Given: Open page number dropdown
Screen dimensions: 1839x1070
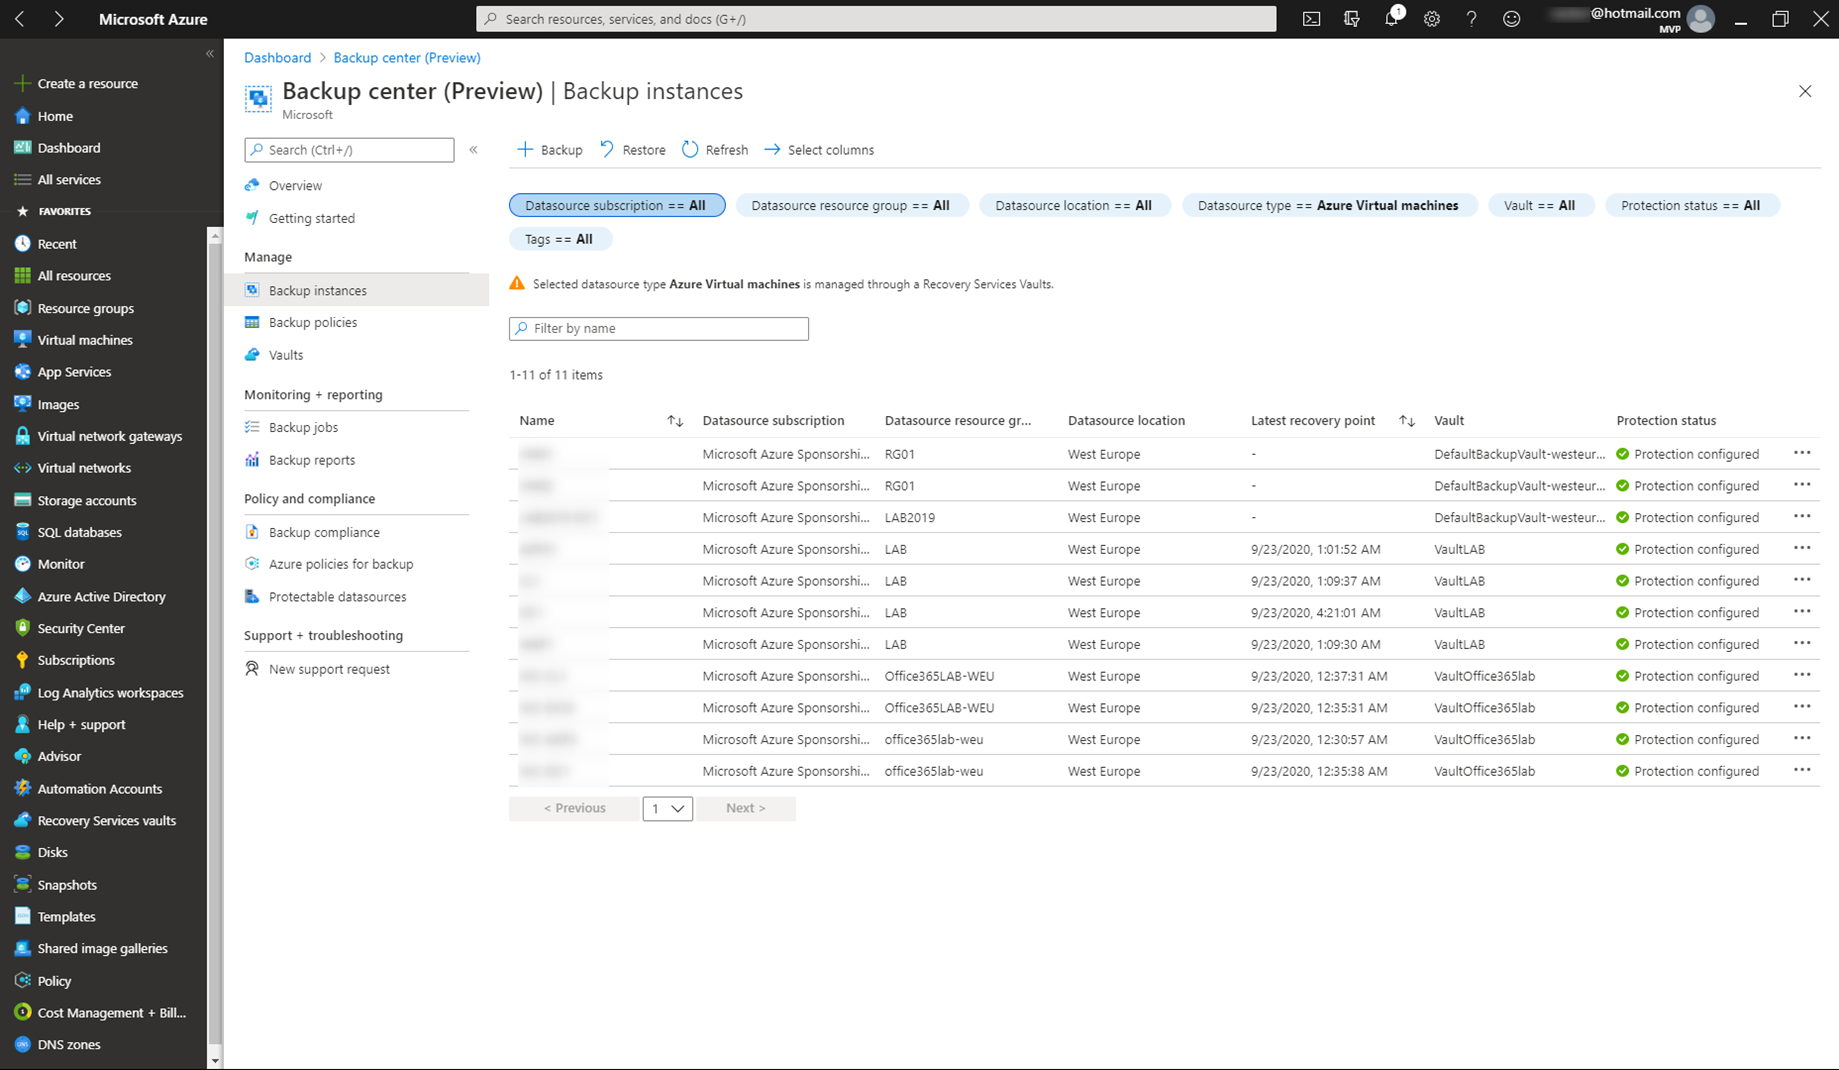Looking at the screenshot, I should [x=667, y=808].
